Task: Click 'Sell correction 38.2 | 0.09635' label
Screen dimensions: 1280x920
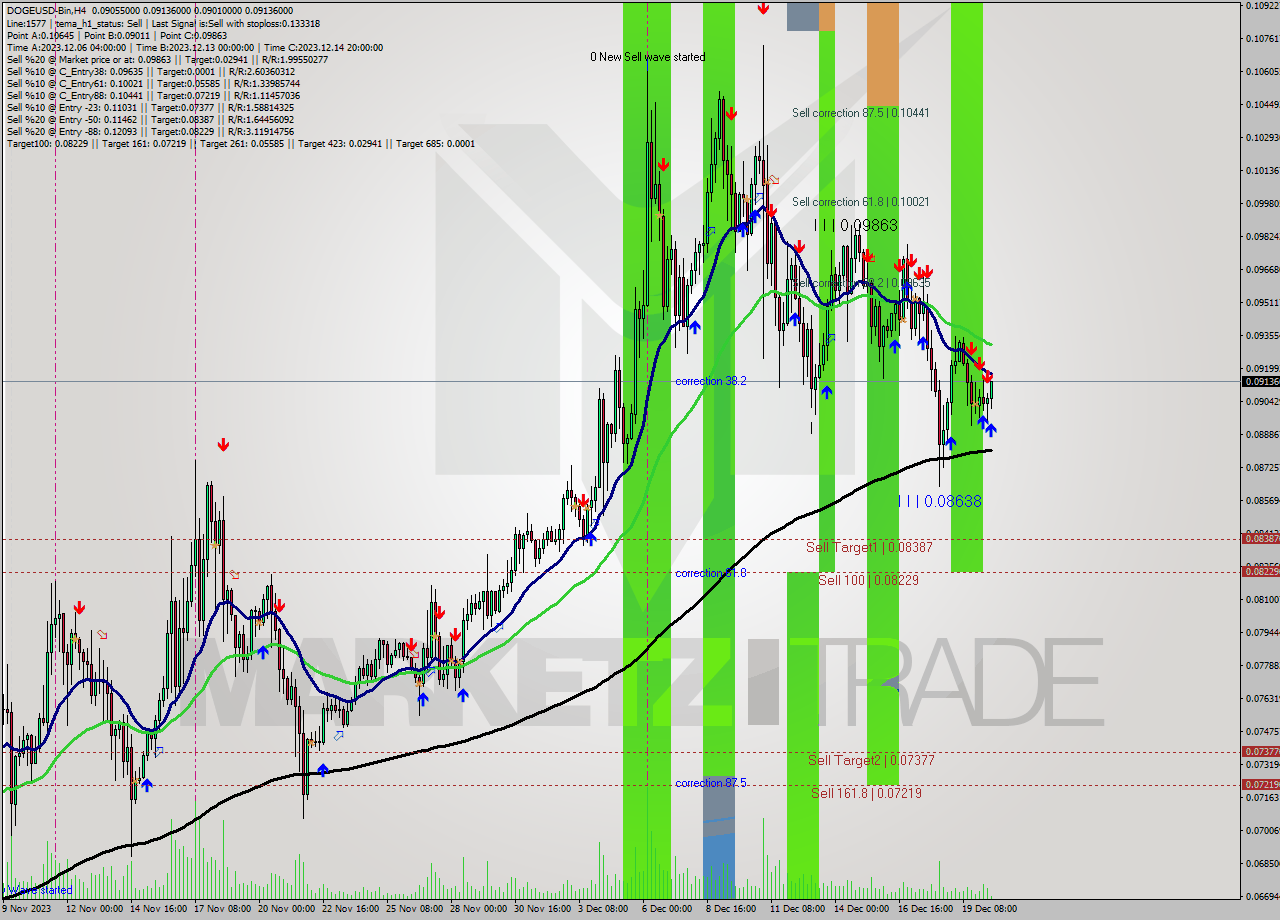Action: click(x=860, y=283)
